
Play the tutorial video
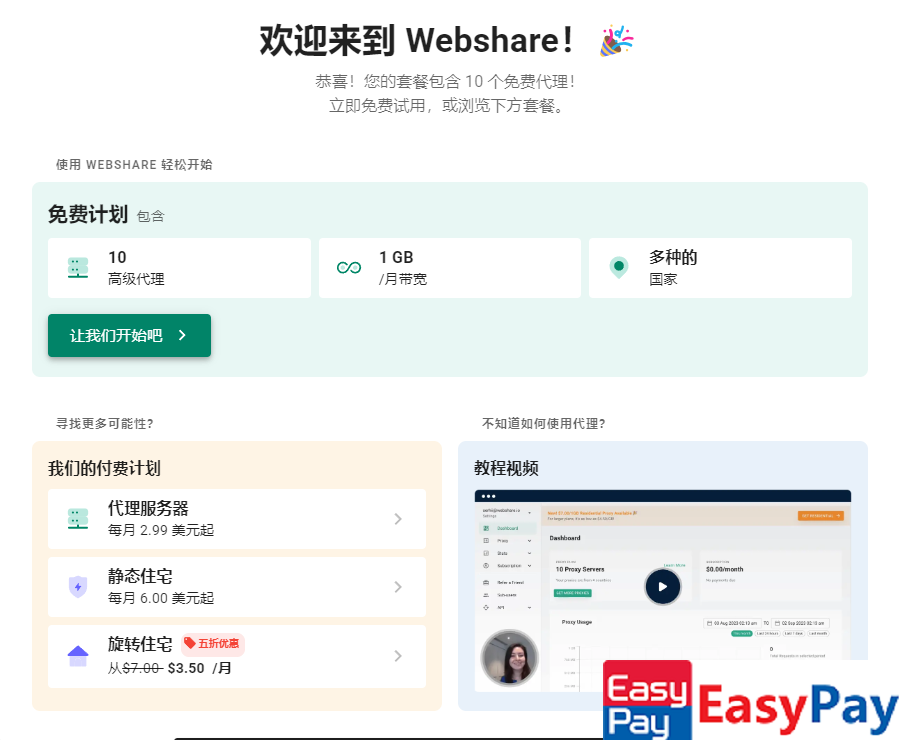tap(663, 586)
